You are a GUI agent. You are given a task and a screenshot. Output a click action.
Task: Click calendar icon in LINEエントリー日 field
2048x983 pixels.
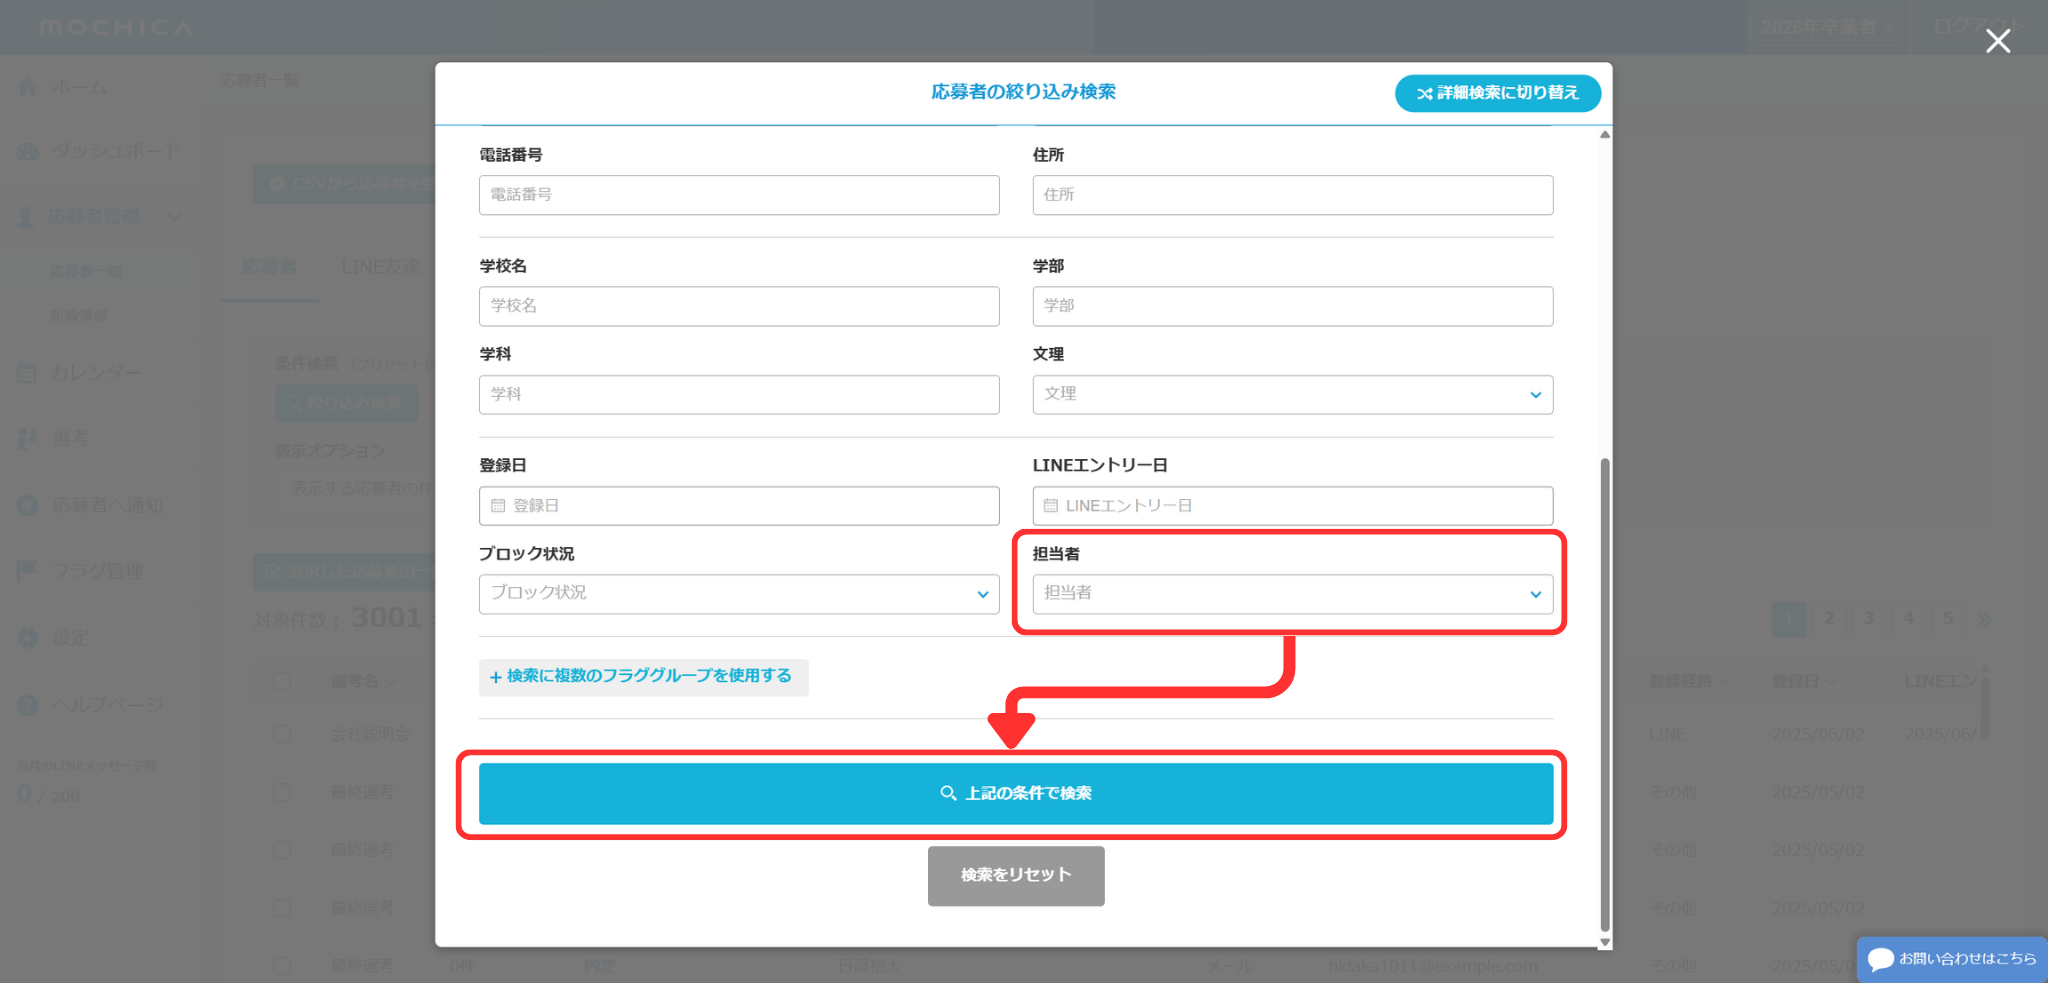(1050, 506)
